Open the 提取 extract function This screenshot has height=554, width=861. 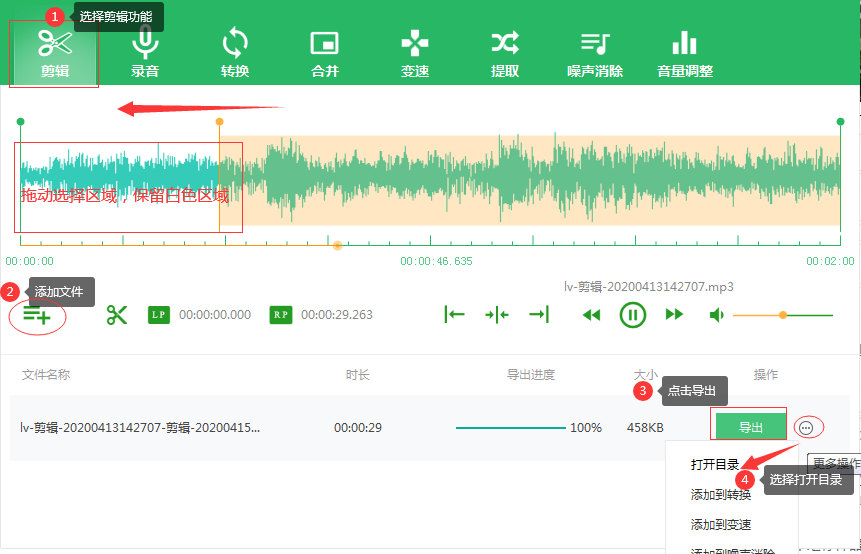click(x=505, y=53)
